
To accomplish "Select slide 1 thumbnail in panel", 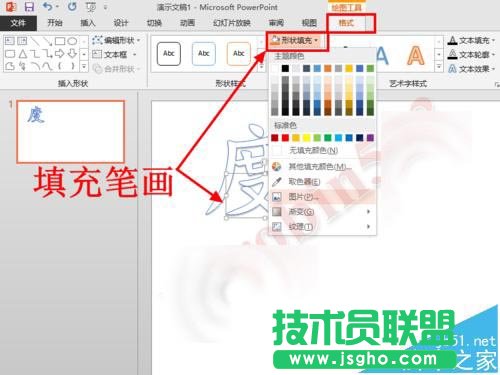I will [71, 132].
